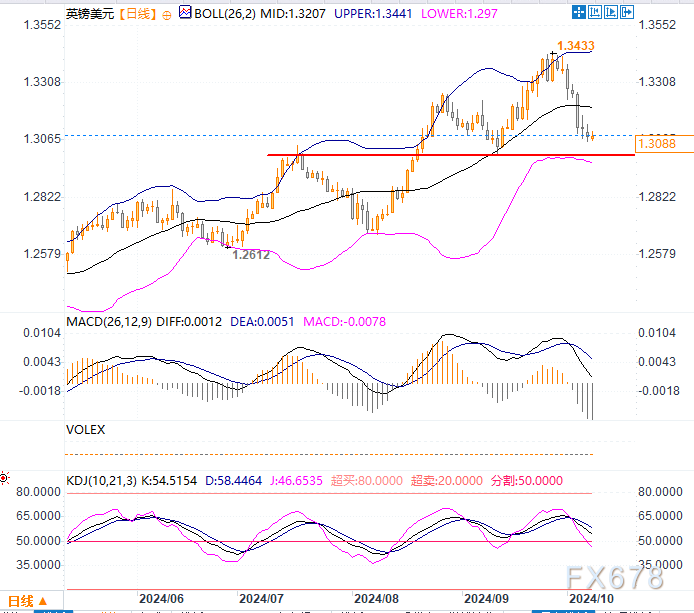Click the 1.2612 low price marker
The height and width of the screenshot is (613, 694).
pyautogui.click(x=251, y=255)
